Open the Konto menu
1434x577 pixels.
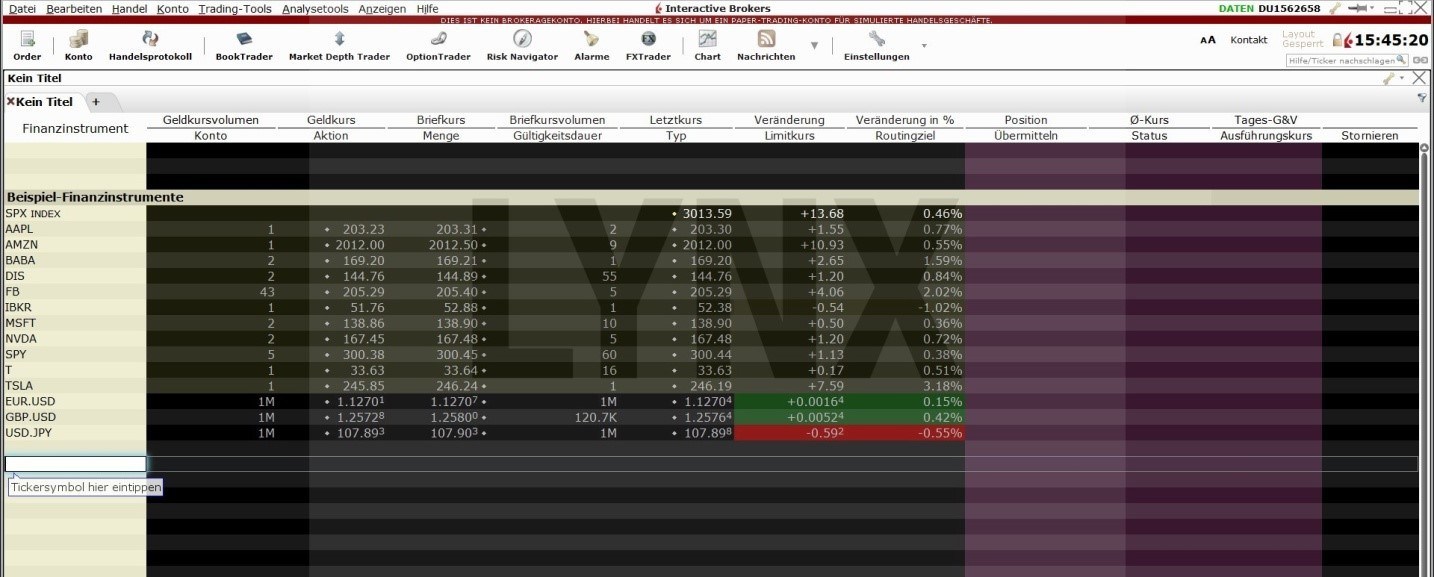coord(173,8)
